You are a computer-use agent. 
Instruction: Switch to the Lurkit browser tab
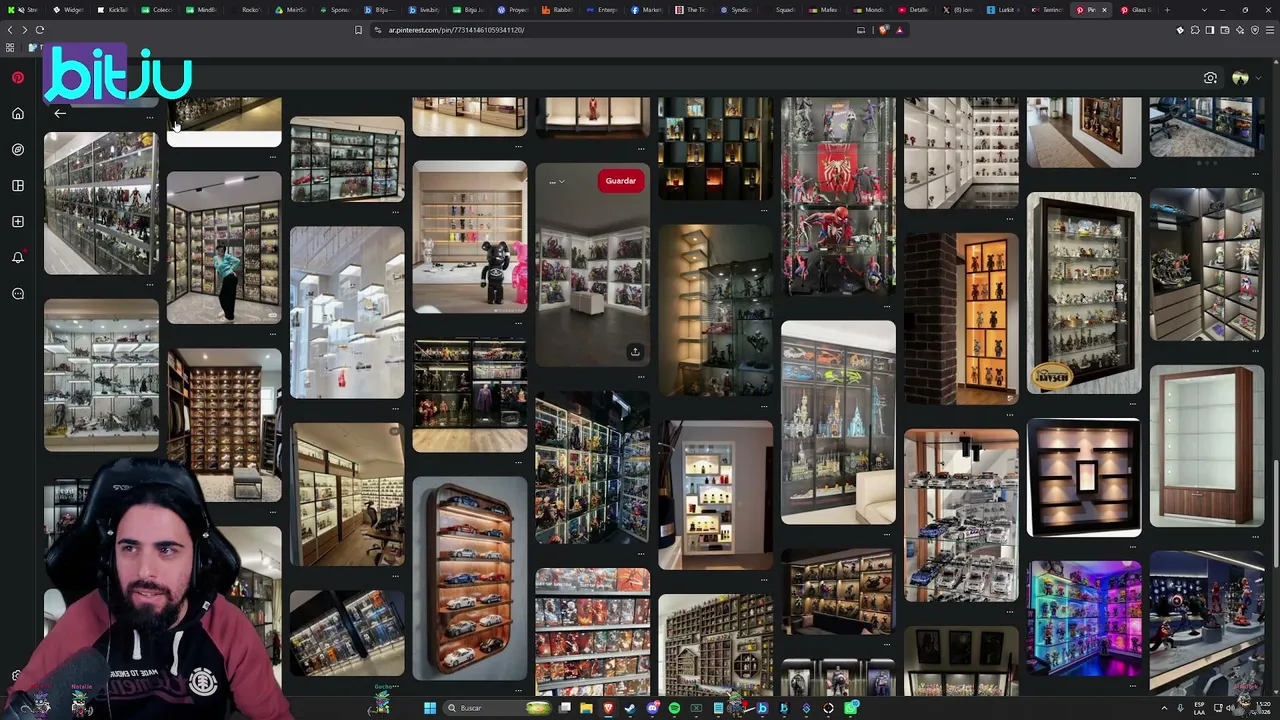tap(1002, 10)
